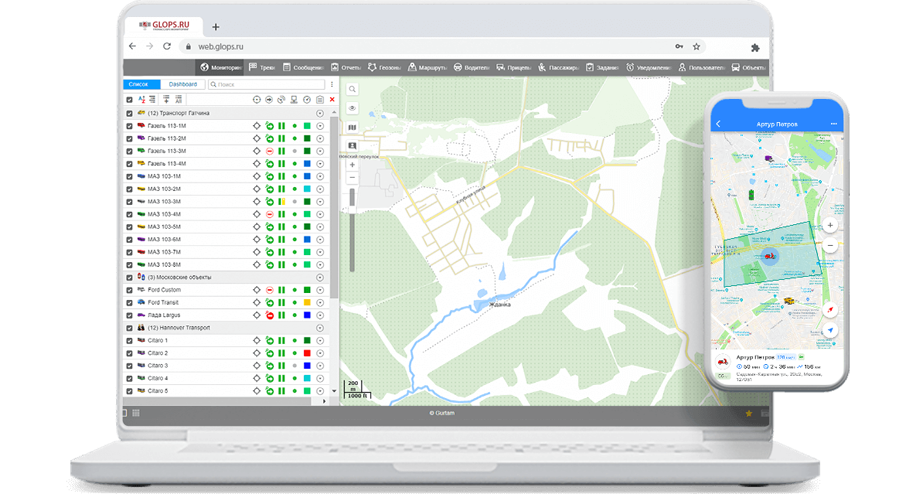The height and width of the screenshot is (494, 897).
Task: Click the clipboard column icon in list header
Action: pos(320,99)
